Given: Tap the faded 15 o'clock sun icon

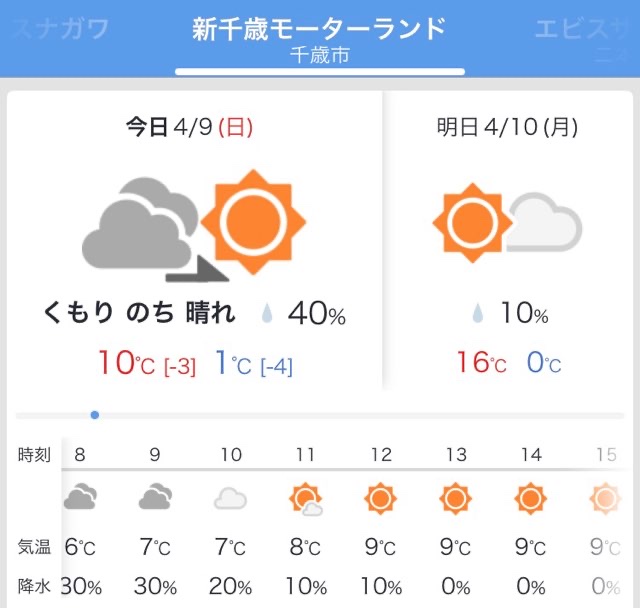Looking at the screenshot, I should point(605,499).
